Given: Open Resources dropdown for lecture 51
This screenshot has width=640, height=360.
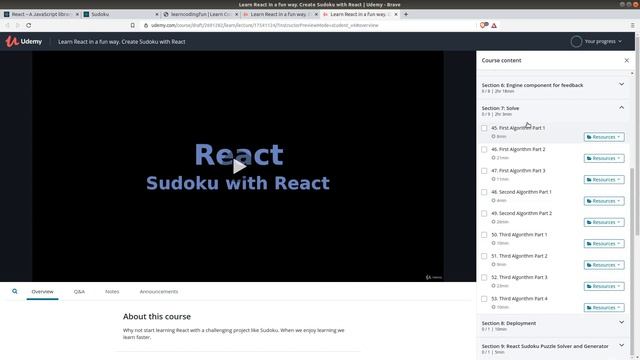Looking at the screenshot, I should (x=604, y=265).
